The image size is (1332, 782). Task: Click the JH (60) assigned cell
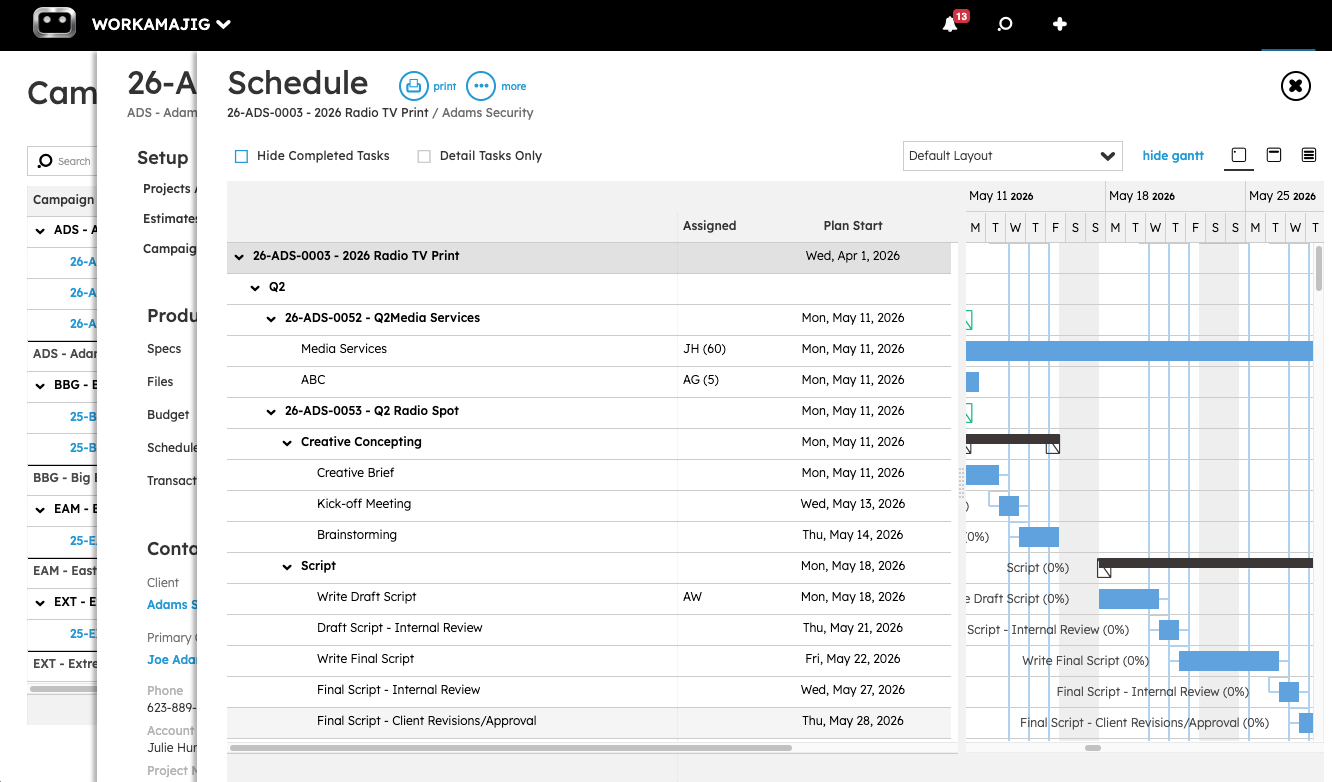pyautogui.click(x=704, y=350)
